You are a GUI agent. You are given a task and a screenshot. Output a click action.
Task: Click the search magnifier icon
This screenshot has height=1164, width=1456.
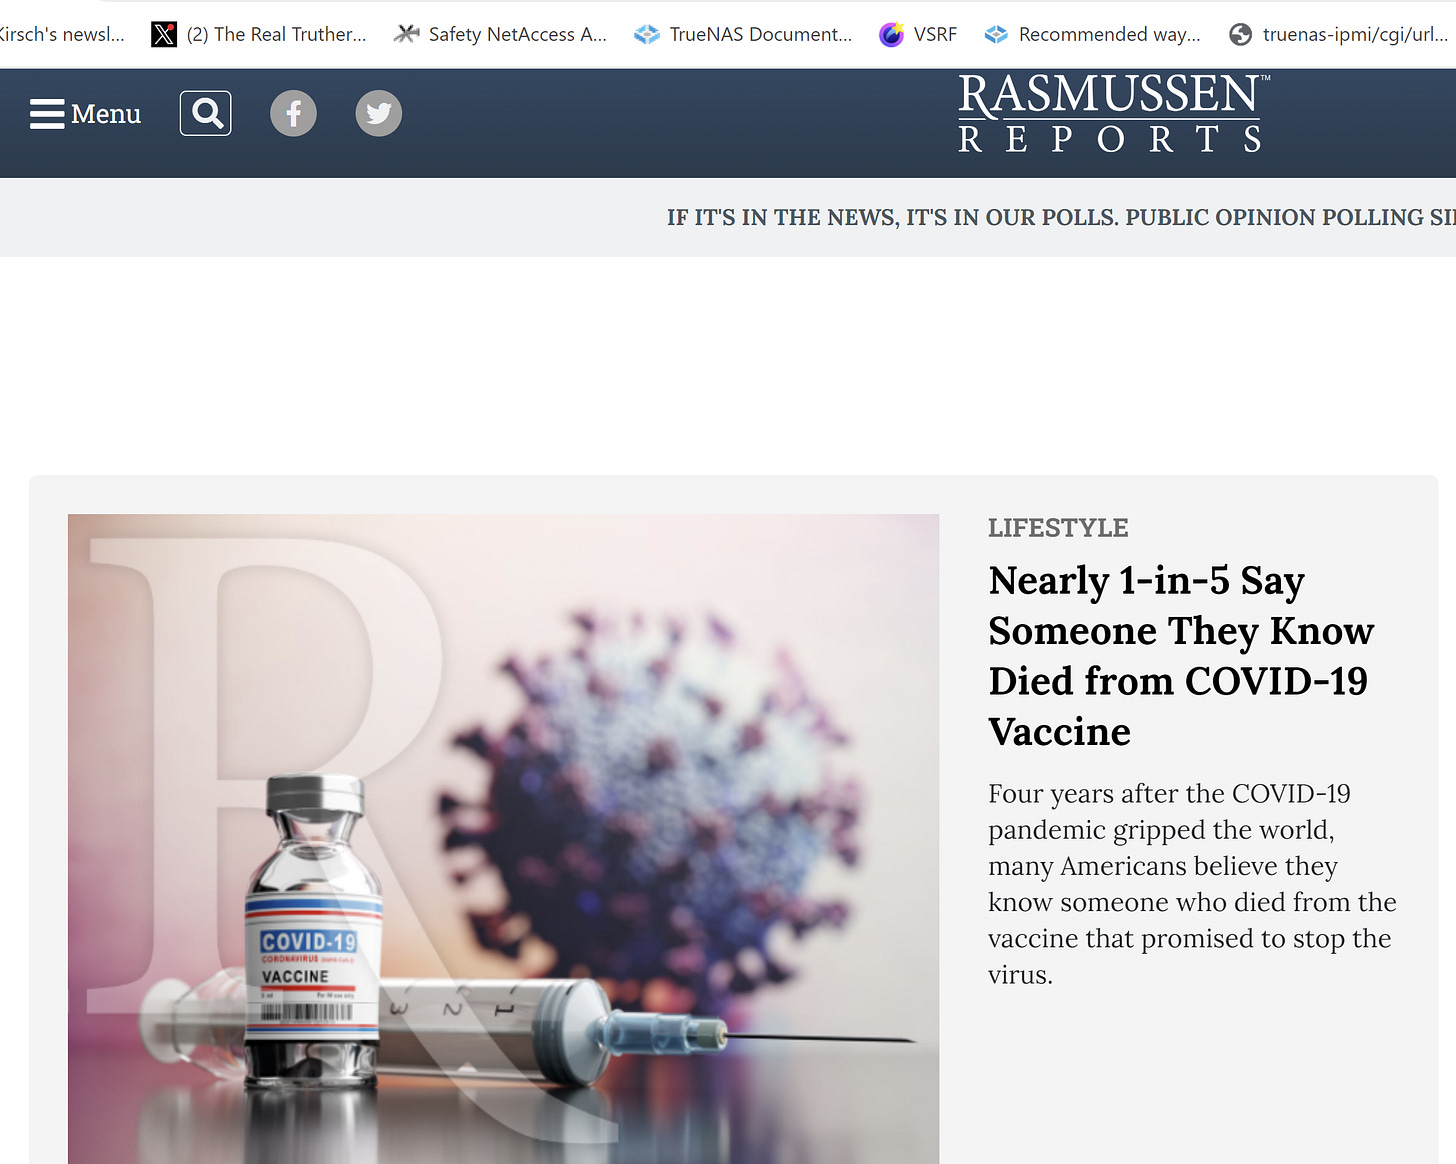pos(206,113)
